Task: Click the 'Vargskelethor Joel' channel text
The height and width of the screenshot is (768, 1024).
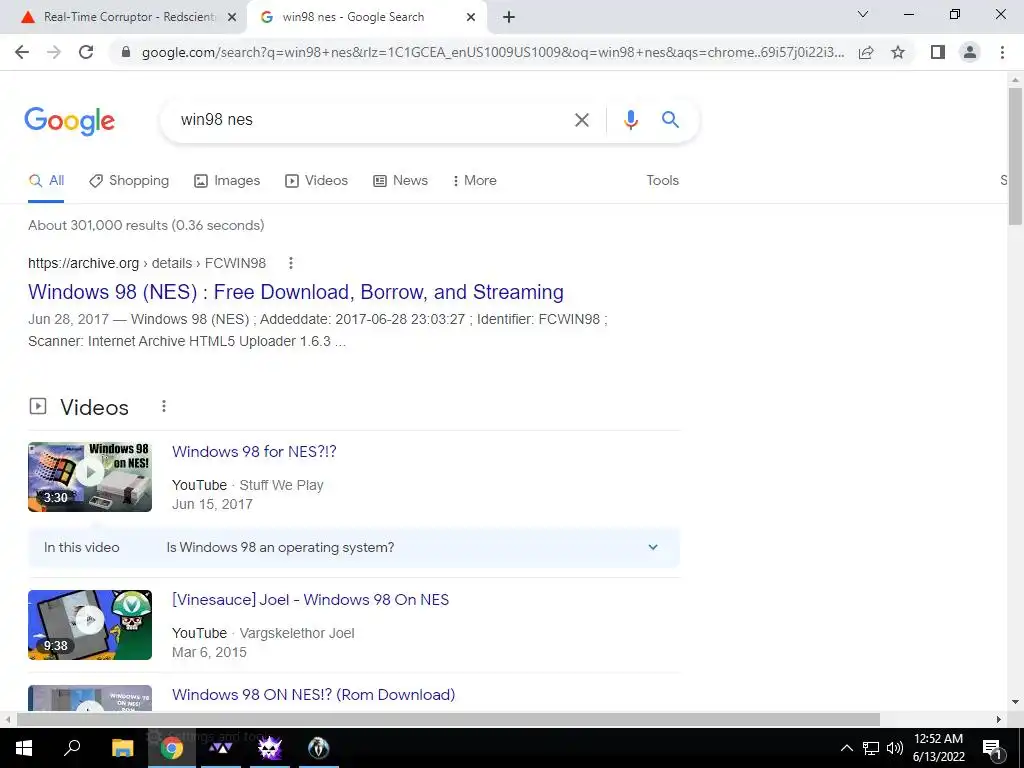Action: [x=297, y=633]
